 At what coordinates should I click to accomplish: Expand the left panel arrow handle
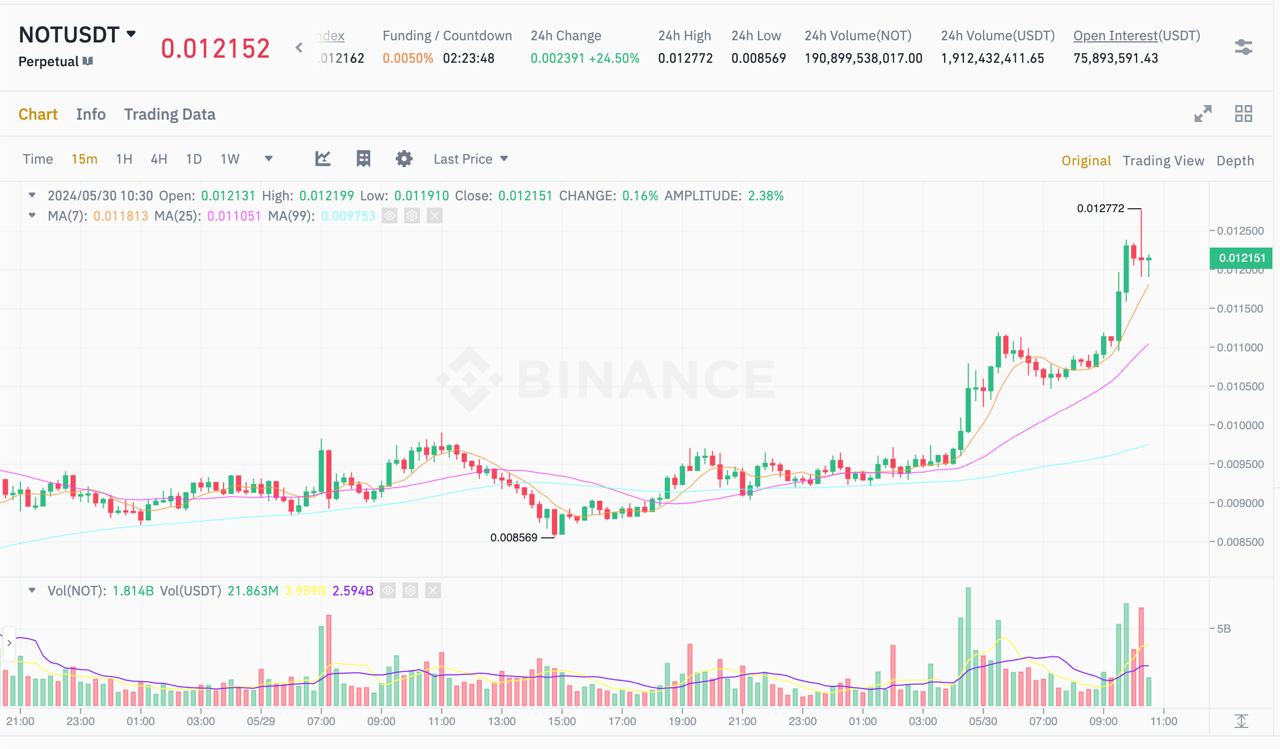[x=9, y=643]
